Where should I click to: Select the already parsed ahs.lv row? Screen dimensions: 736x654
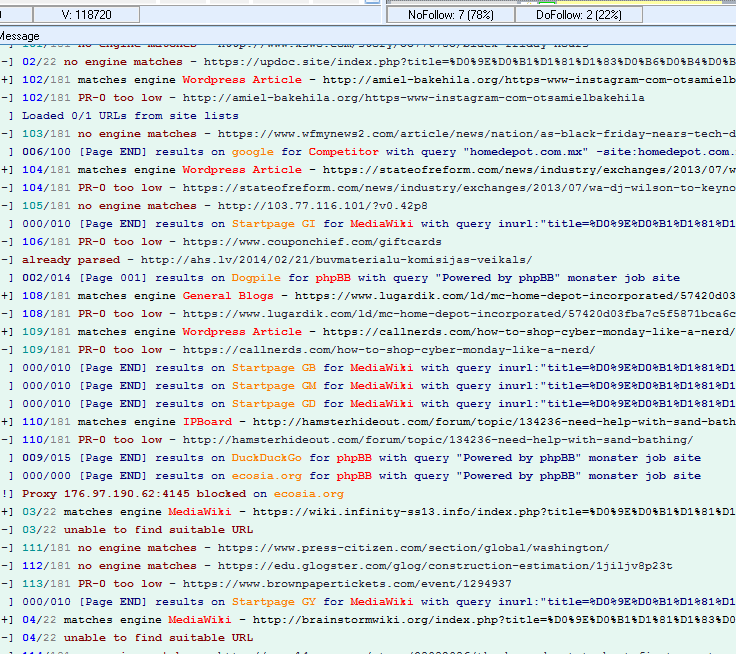[368, 260]
